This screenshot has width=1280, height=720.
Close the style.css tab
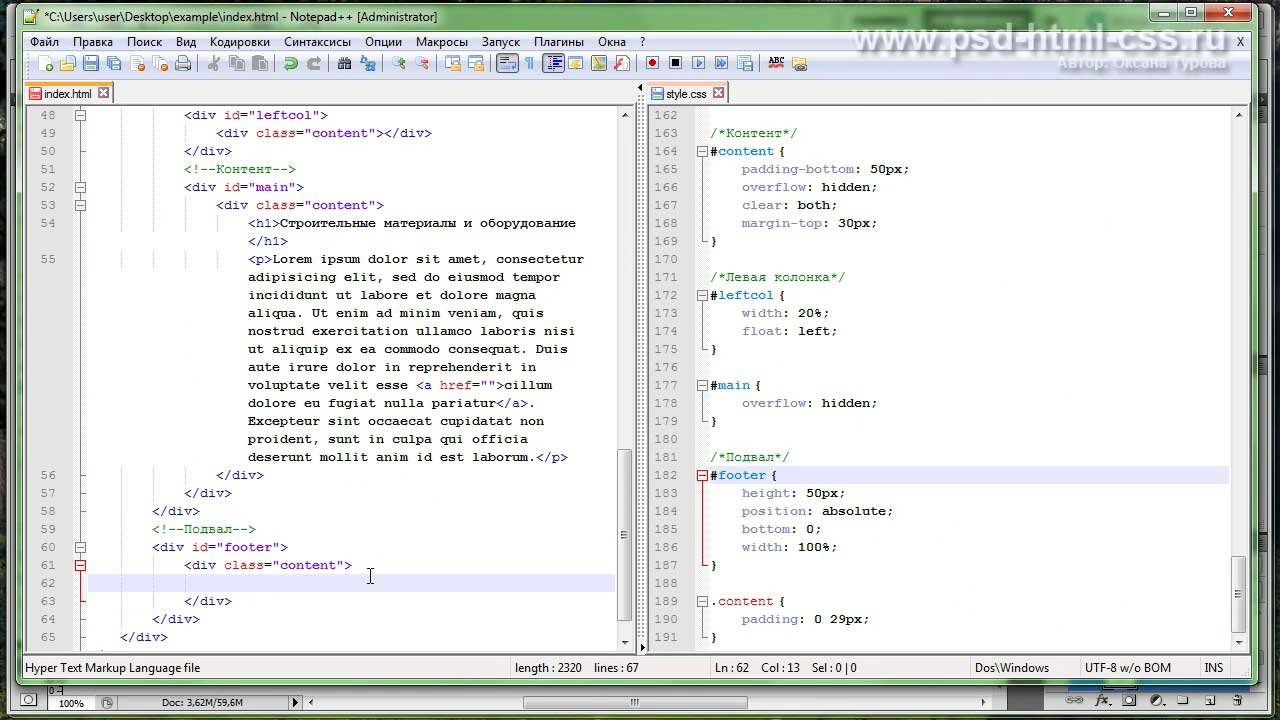(x=718, y=93)
